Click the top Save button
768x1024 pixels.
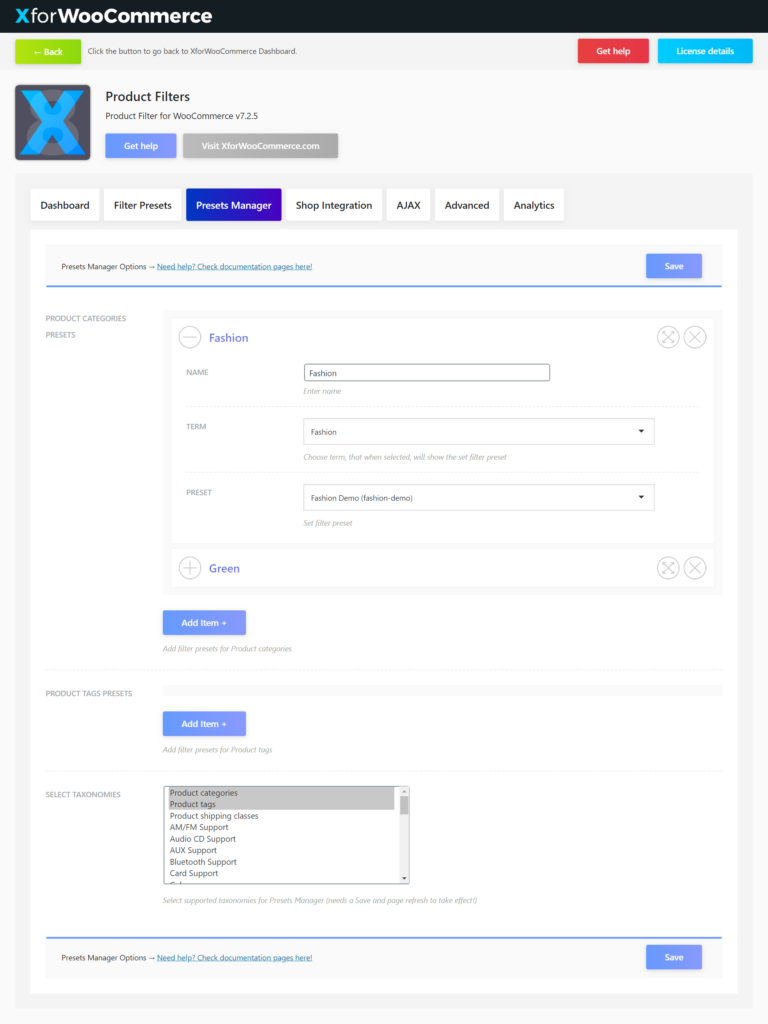coord(674,266)
